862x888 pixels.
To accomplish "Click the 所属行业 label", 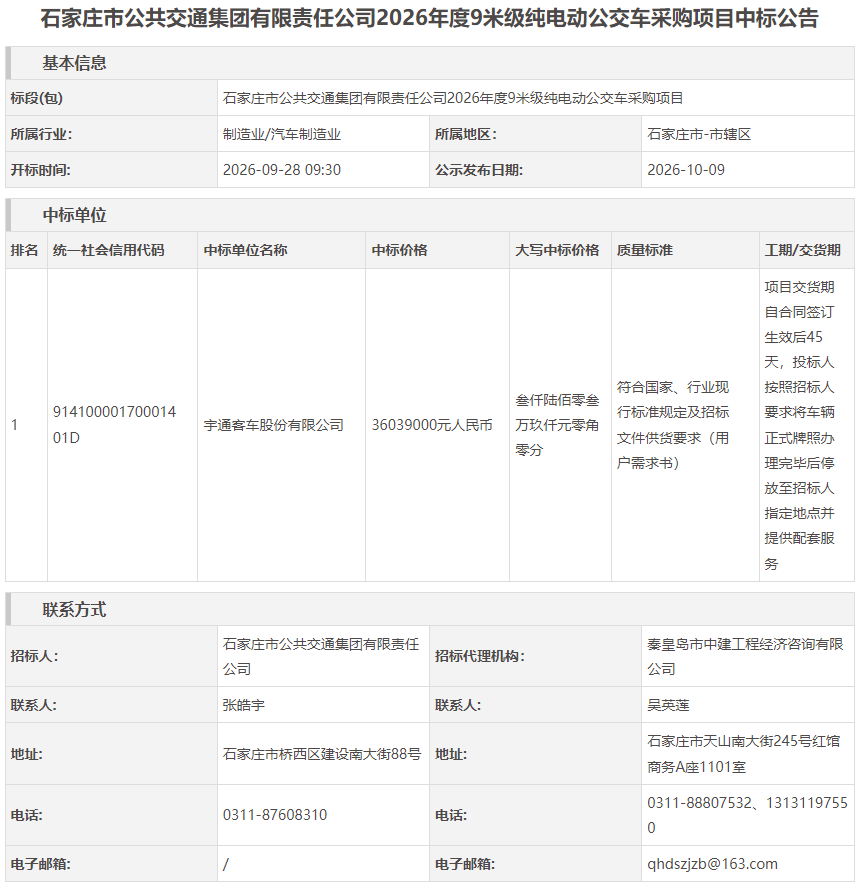I will (x=41, y=134).
